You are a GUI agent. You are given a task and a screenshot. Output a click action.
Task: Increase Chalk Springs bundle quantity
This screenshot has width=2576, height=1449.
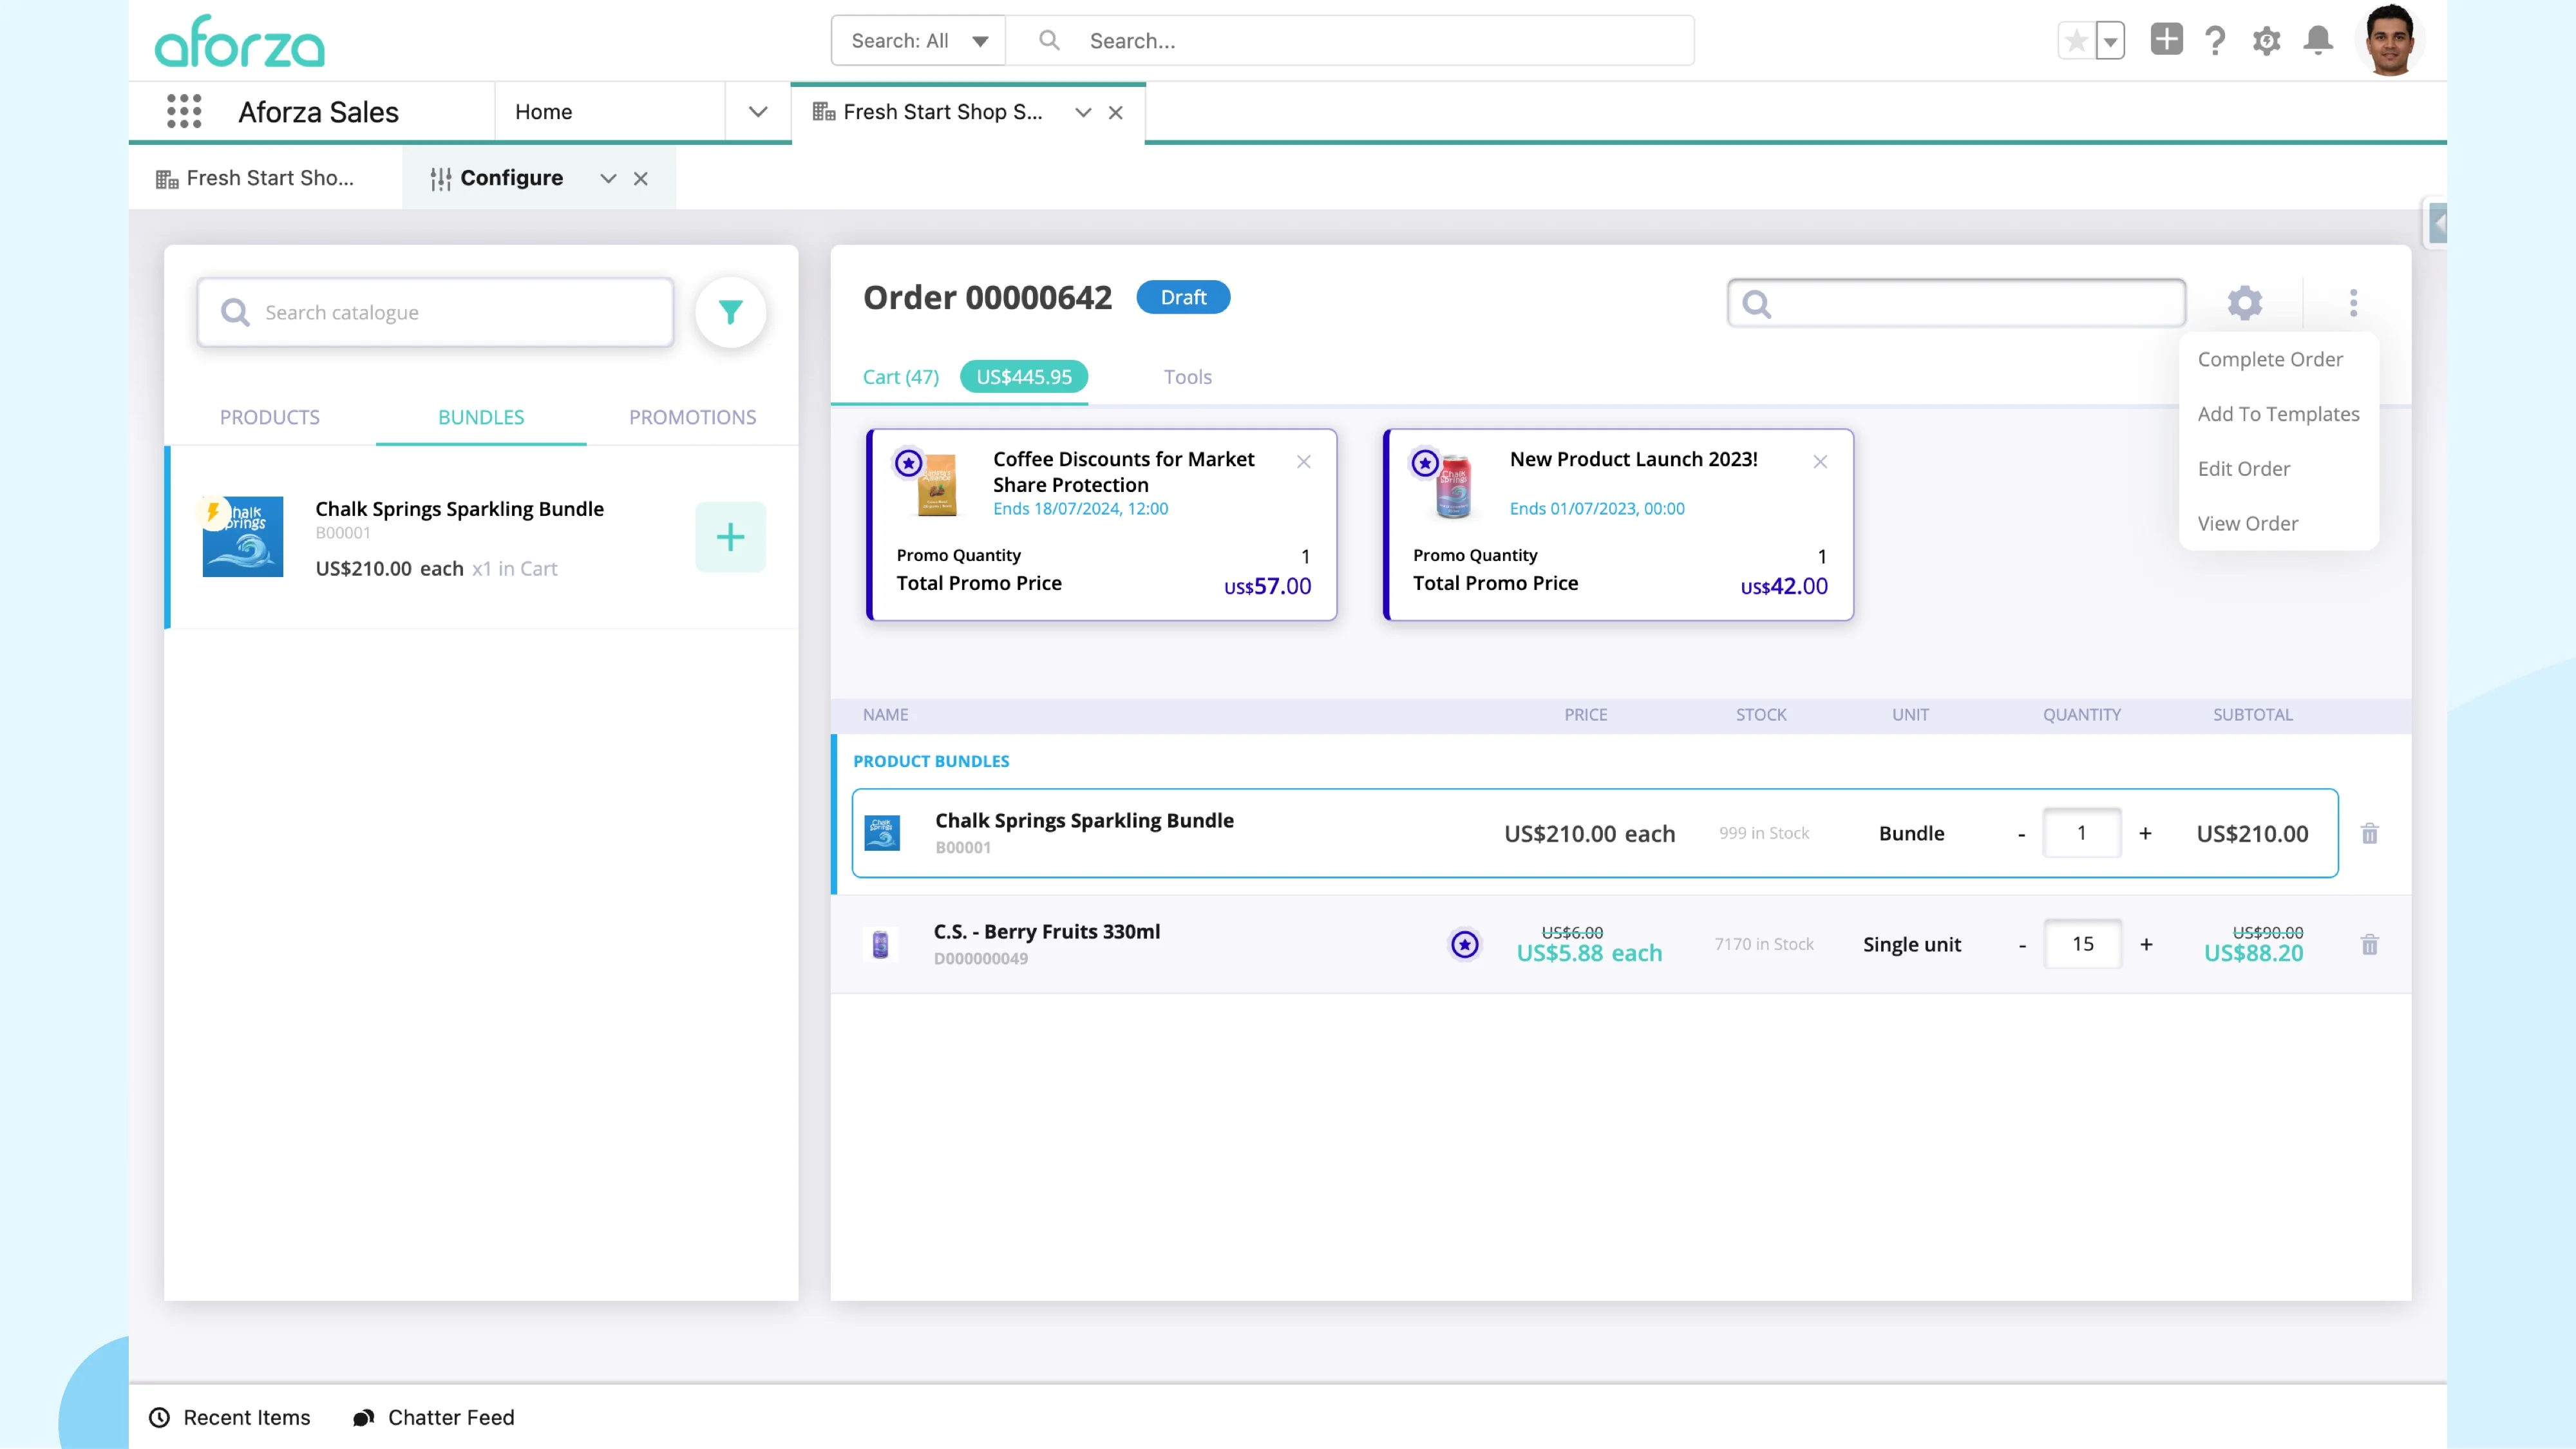tap(2145, 834)
